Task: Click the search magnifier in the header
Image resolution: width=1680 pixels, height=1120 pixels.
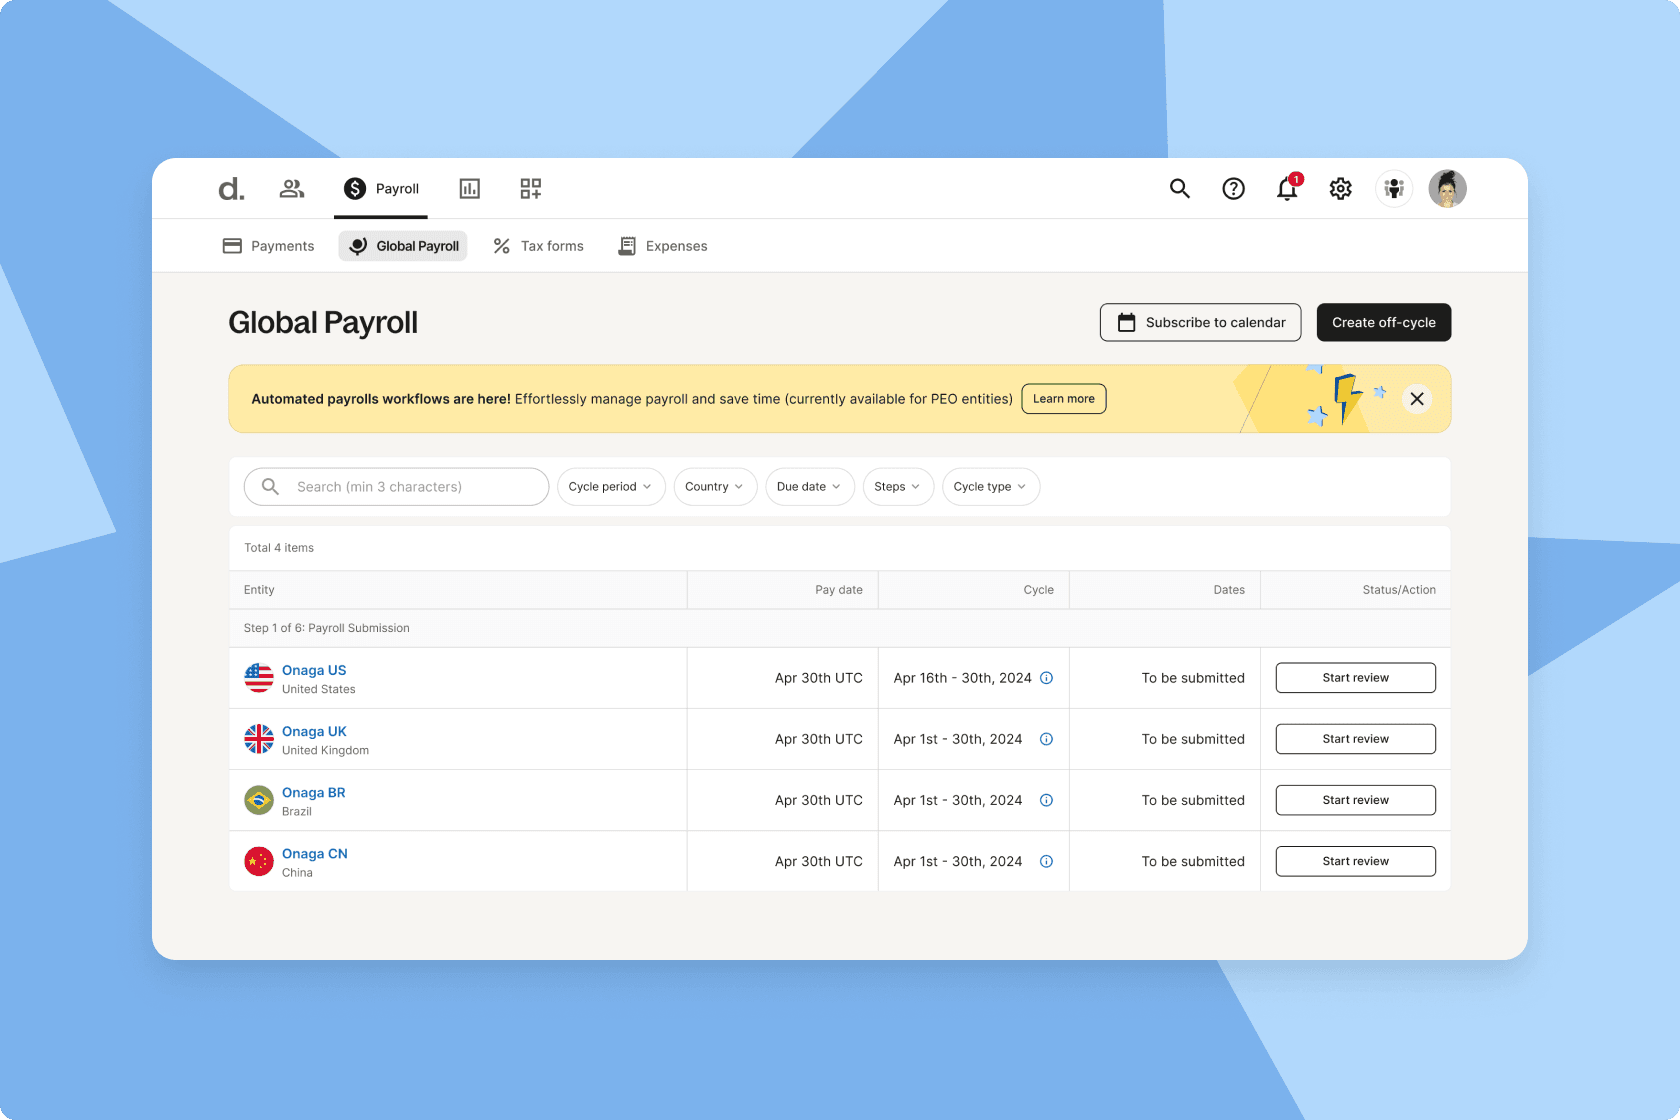Action: tap(1180, 188)
